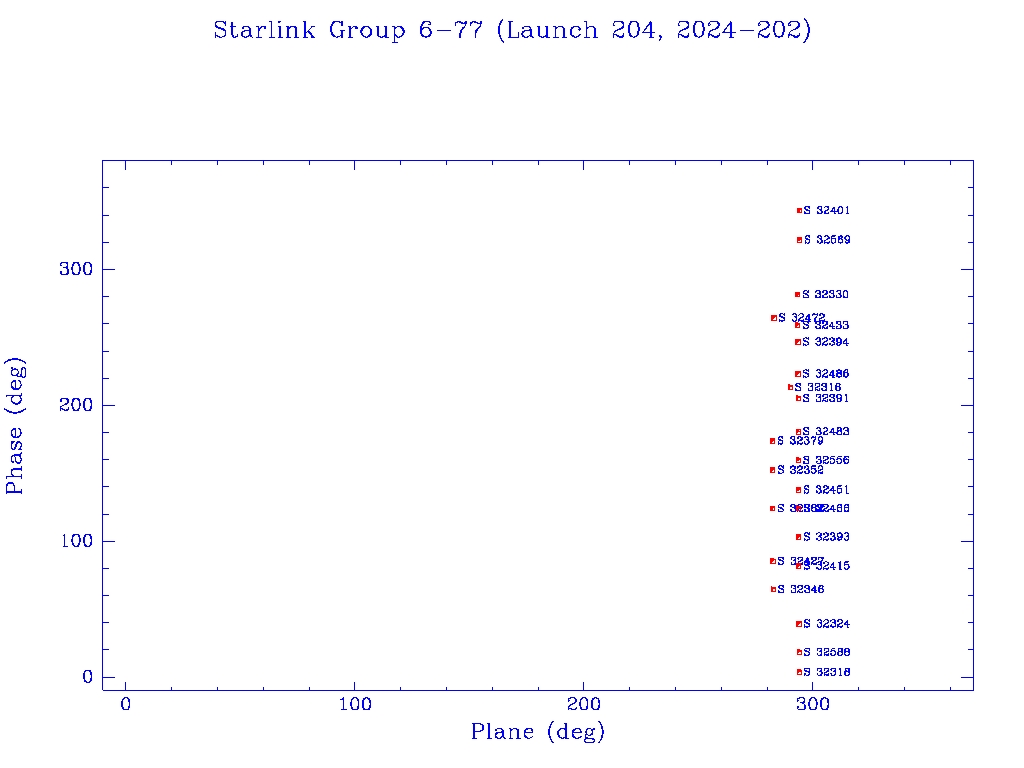Pick the S 32346 satellite marker

pos(773,589)
